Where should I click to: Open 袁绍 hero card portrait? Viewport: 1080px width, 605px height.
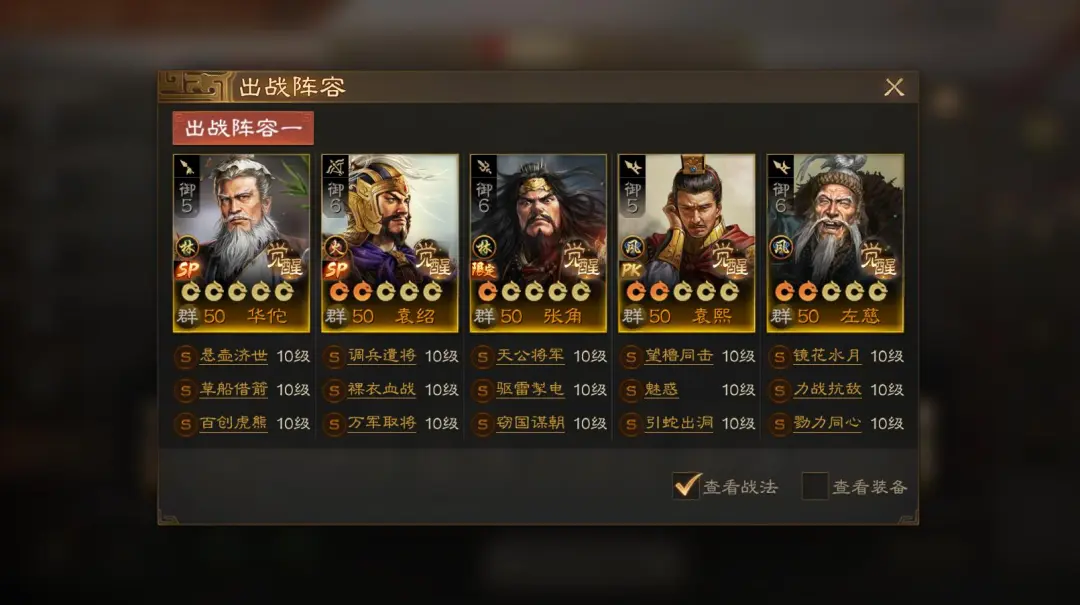390,243
